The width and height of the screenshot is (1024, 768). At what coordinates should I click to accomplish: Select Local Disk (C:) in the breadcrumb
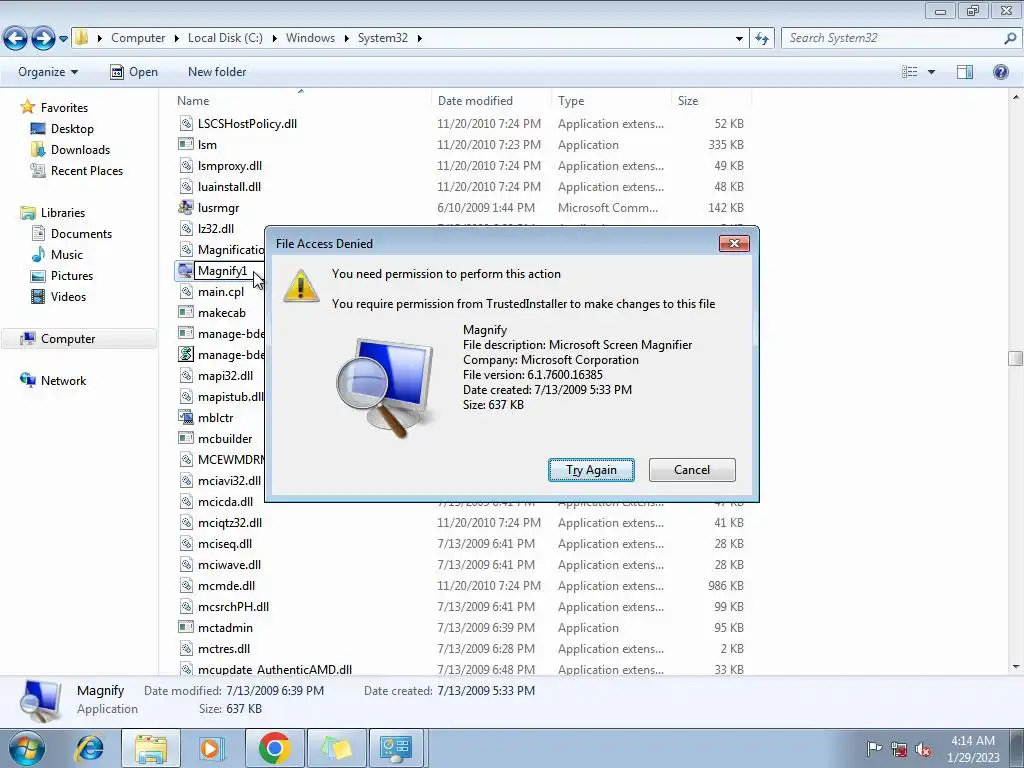click(x=225, y=38)
